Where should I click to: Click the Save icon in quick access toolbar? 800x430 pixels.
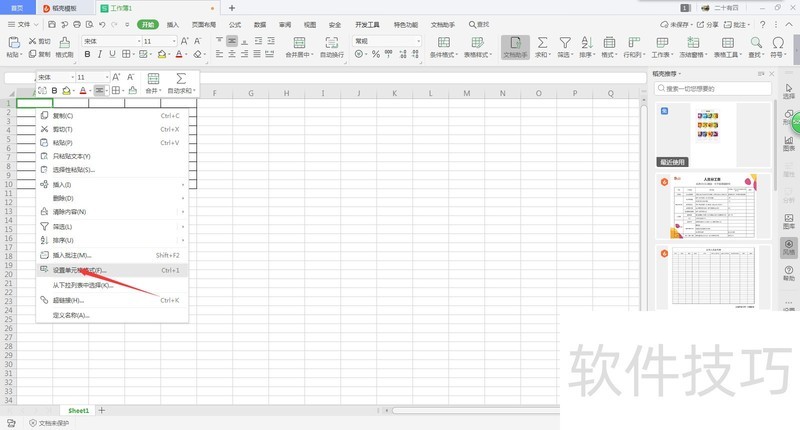(52, 24)
